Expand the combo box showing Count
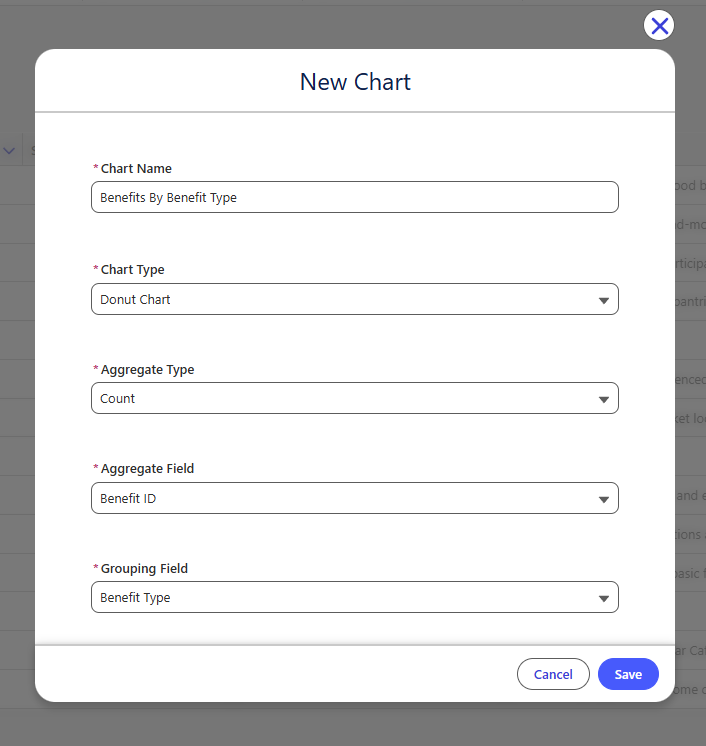The image size is (706, 746). pyautogui.click(x=355, y=398)
